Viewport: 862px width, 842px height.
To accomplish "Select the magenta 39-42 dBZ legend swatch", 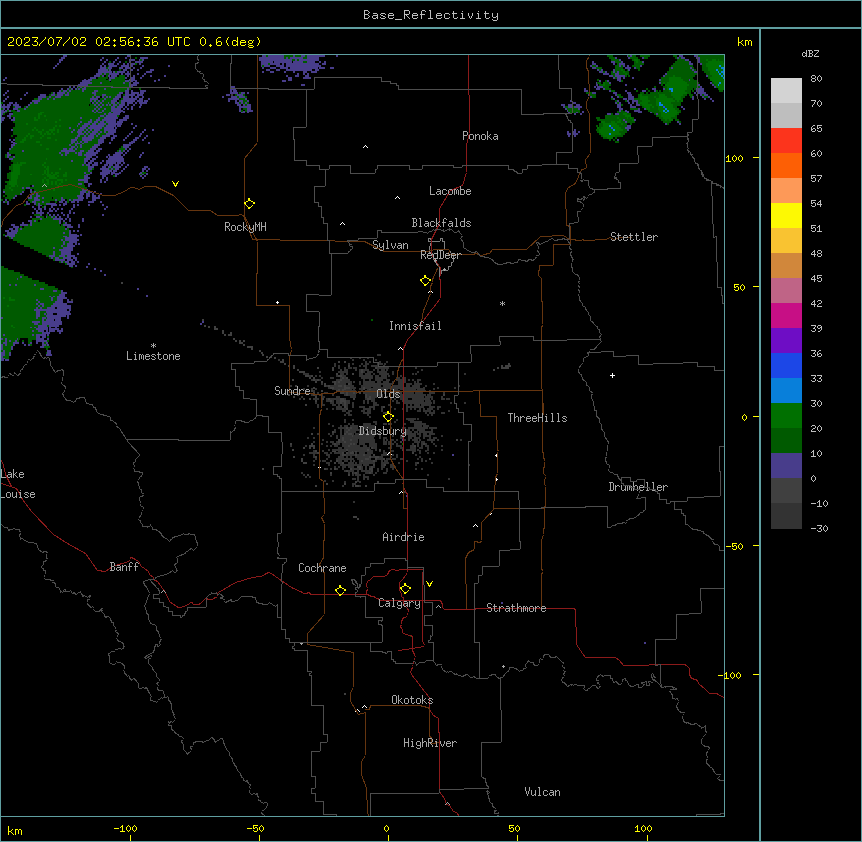I will point(786,315).
